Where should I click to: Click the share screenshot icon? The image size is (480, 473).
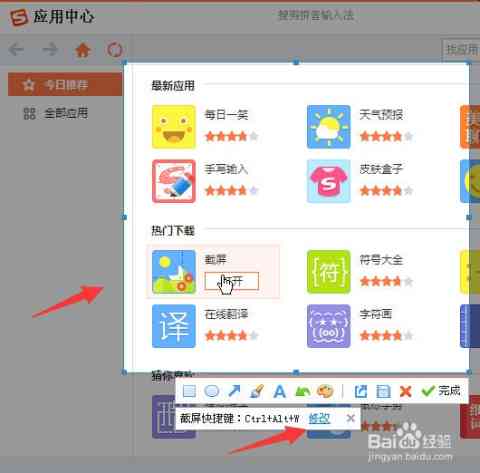tap(361, 391)
